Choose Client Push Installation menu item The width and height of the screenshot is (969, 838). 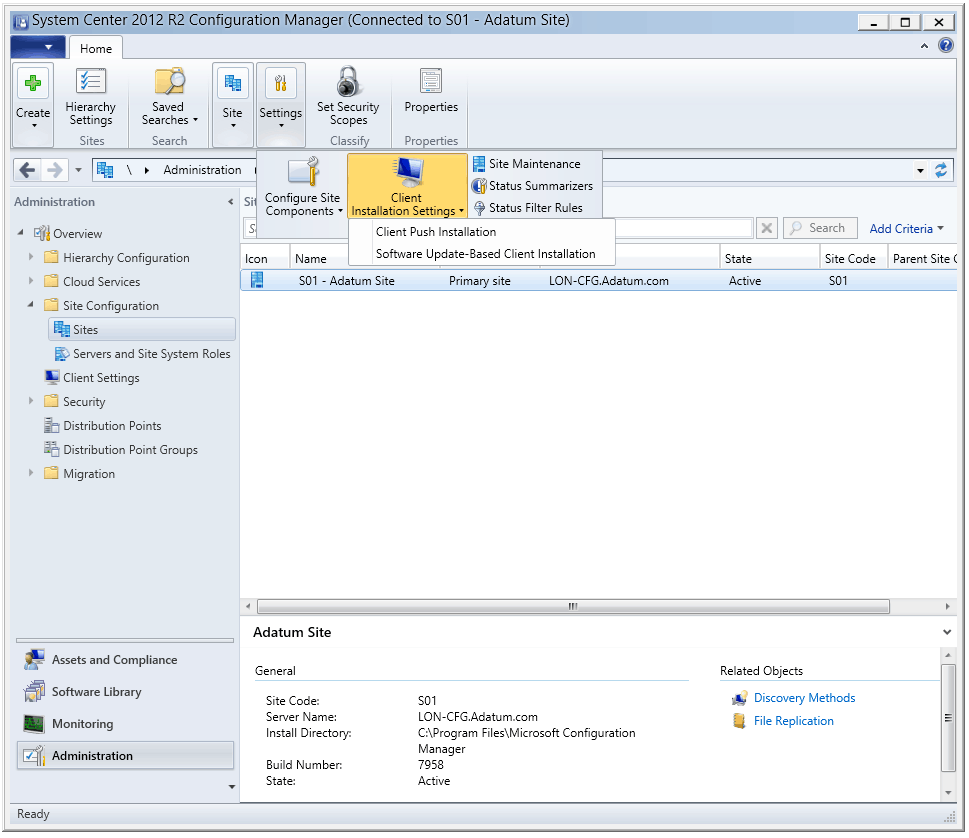point(436,232)
